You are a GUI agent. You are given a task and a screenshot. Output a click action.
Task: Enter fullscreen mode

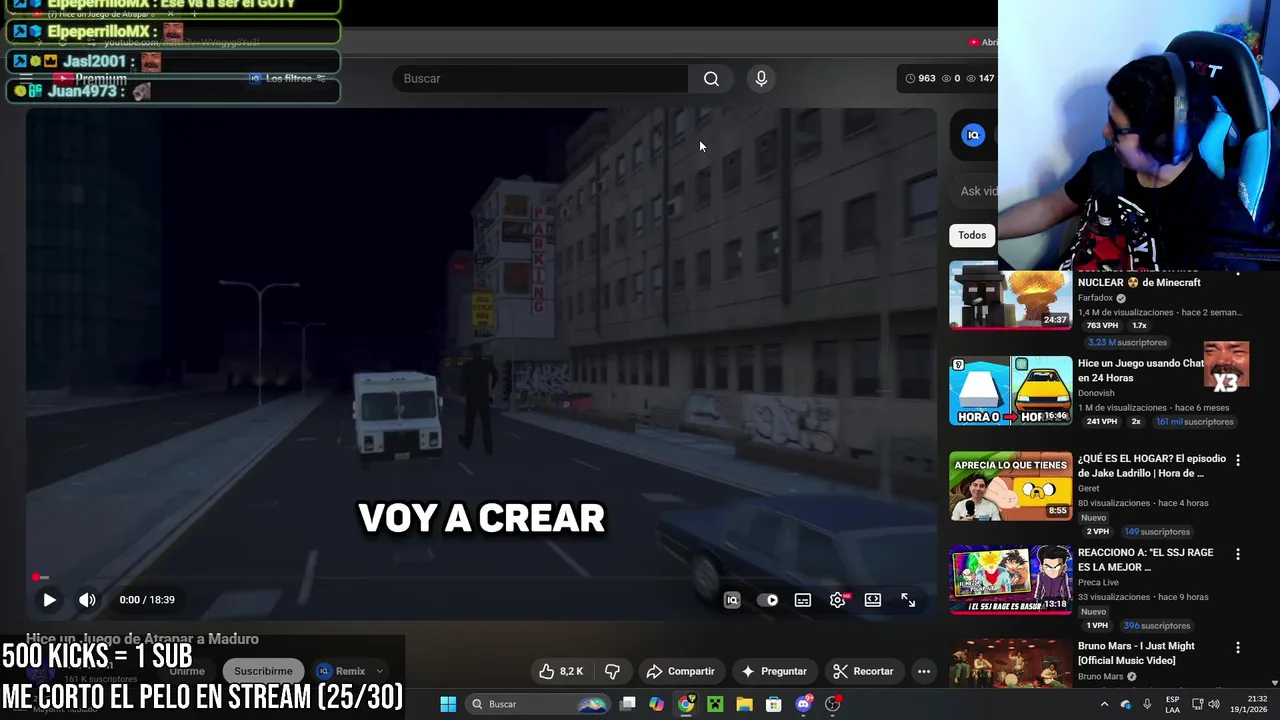tap(908, 600)
